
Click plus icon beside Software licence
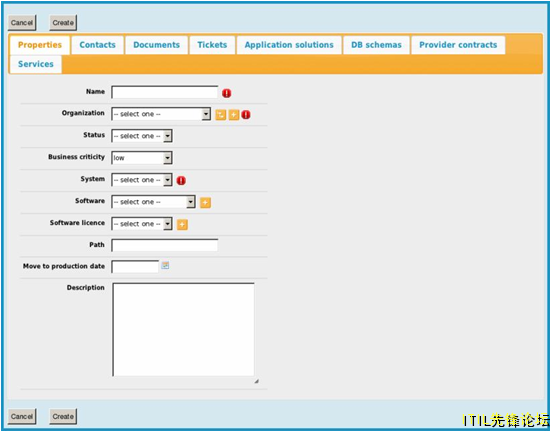pyautogui.click(x=182, y=224)
